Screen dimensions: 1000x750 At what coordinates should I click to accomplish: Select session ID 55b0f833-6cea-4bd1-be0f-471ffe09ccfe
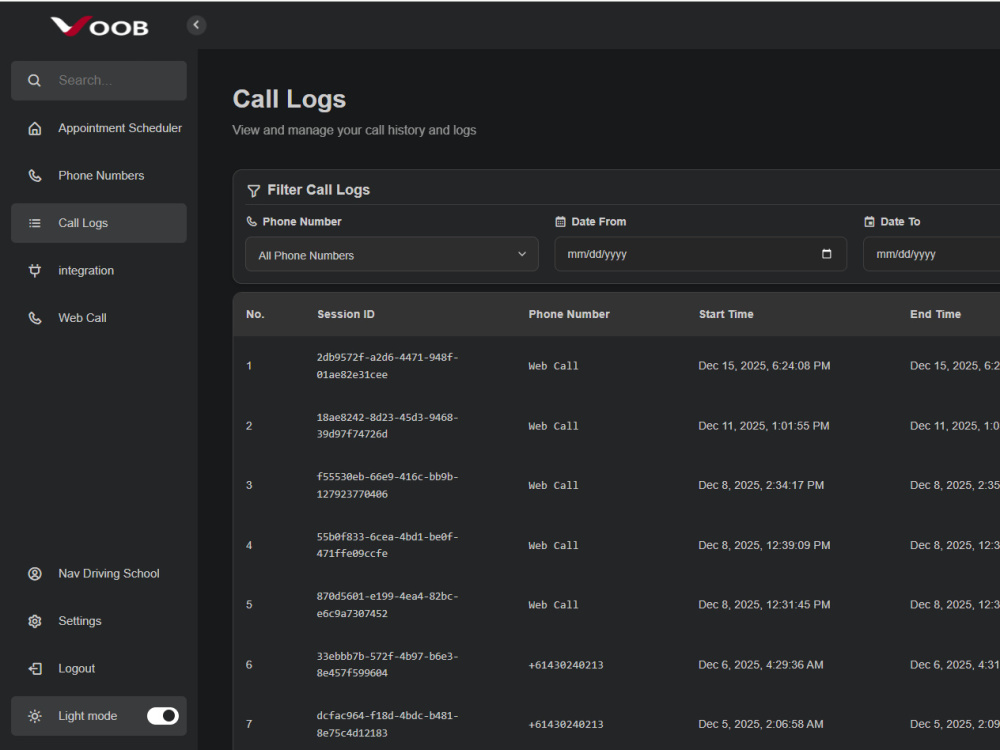387,545
